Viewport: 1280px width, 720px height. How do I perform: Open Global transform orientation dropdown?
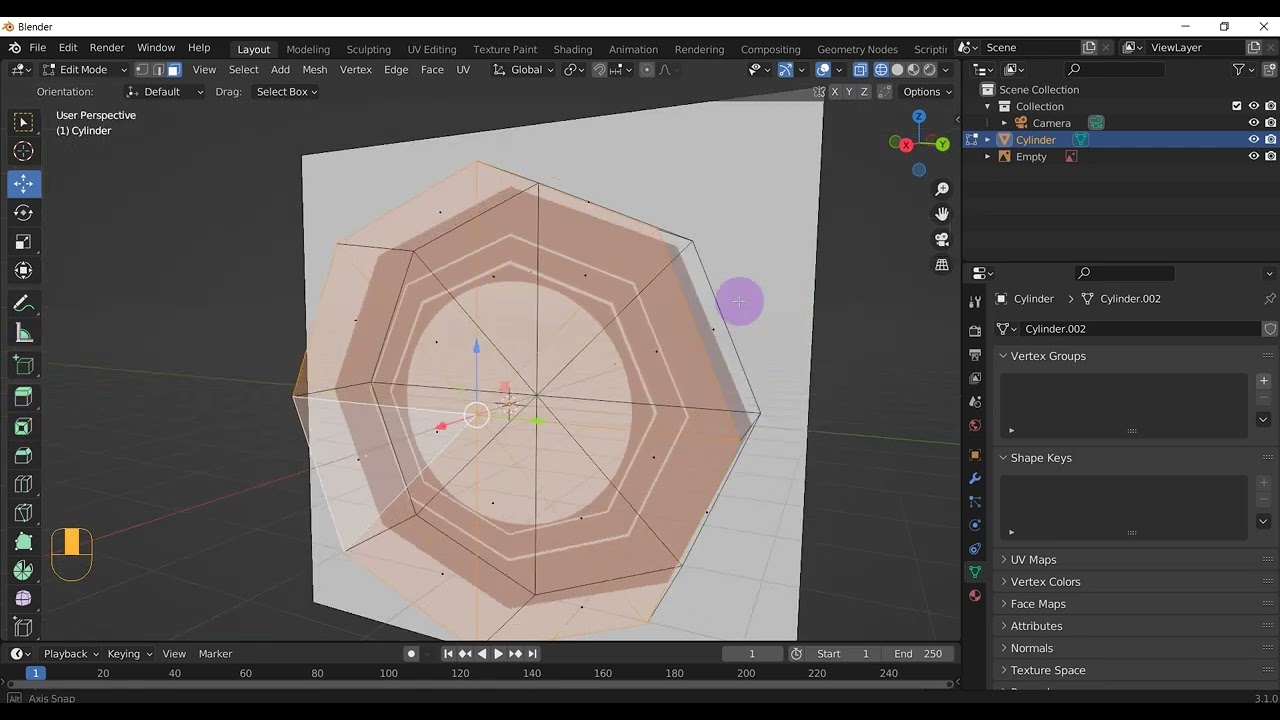click(x=523, y=70)
